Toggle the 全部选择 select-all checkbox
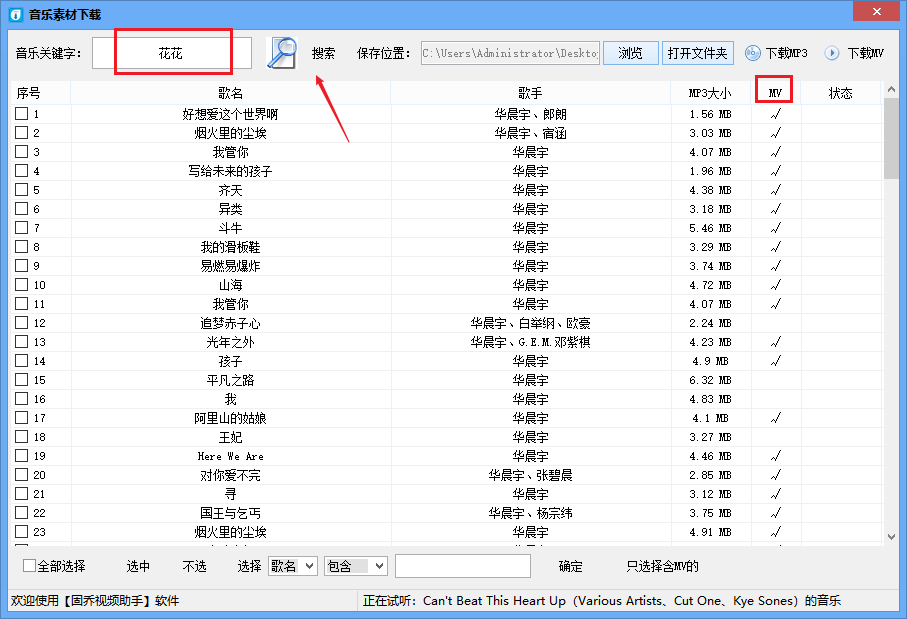 (29, 566)
